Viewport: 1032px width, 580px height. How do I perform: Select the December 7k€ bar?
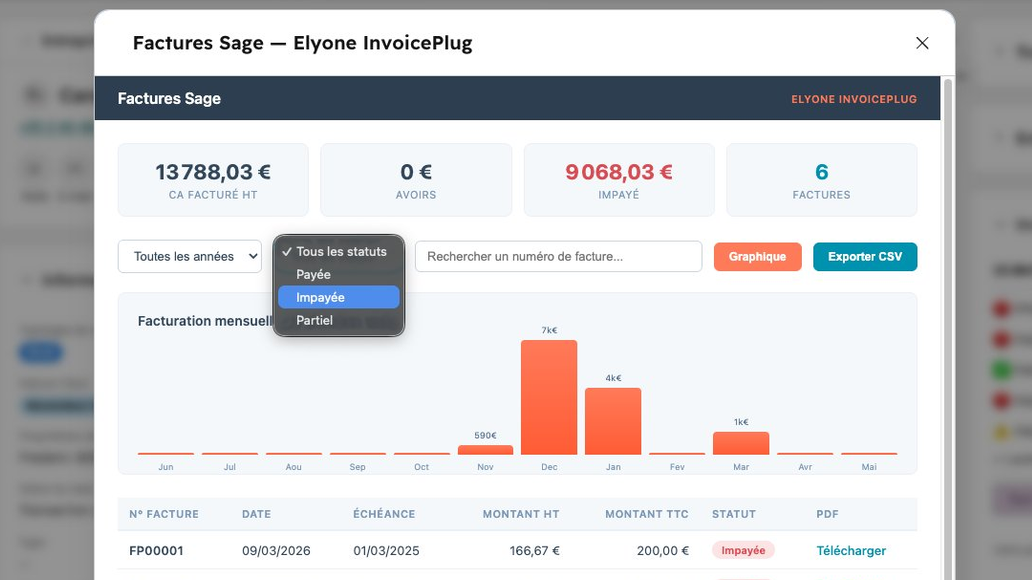549,397
